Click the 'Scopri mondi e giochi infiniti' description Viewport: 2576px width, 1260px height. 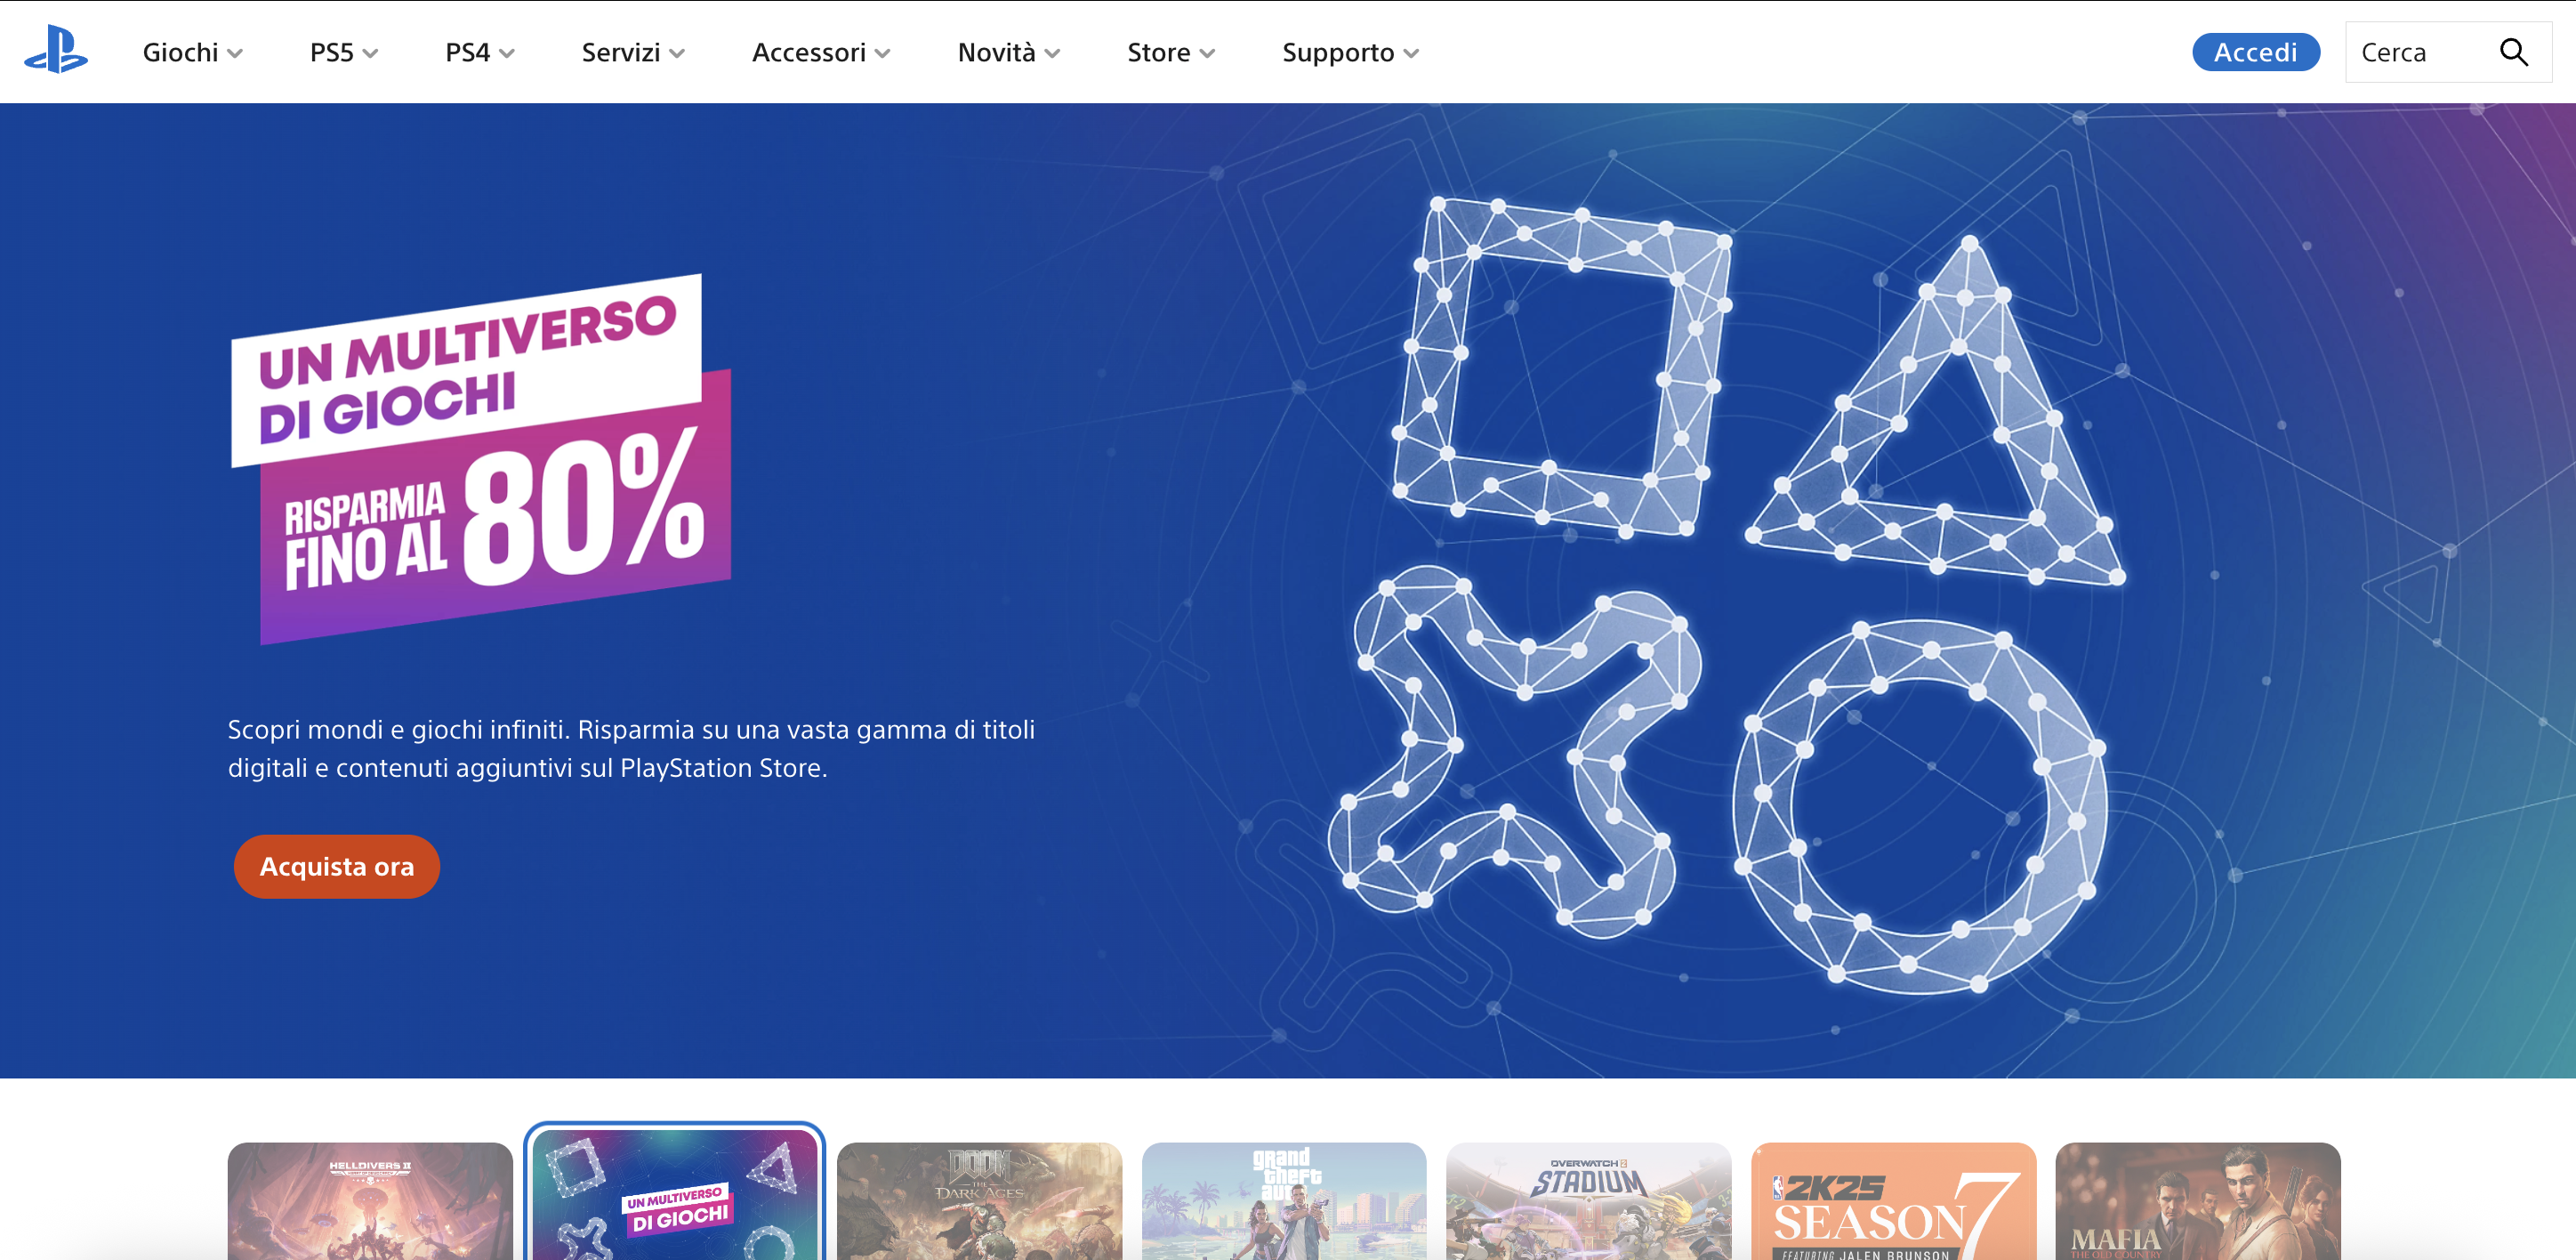coord(631,748)
